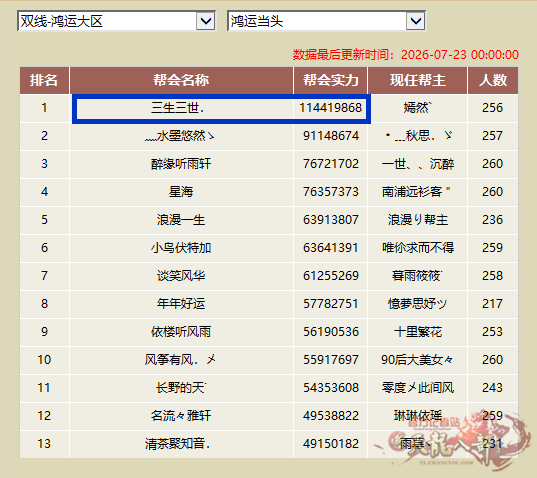Select guild name 年年好运
537x478 pixels.
coord(181,304)
